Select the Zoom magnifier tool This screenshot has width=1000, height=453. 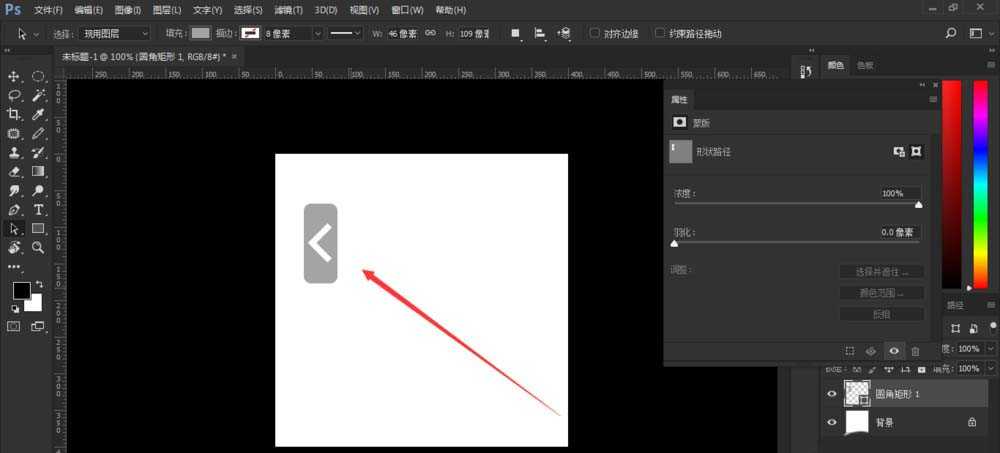[x=38, y=247]
